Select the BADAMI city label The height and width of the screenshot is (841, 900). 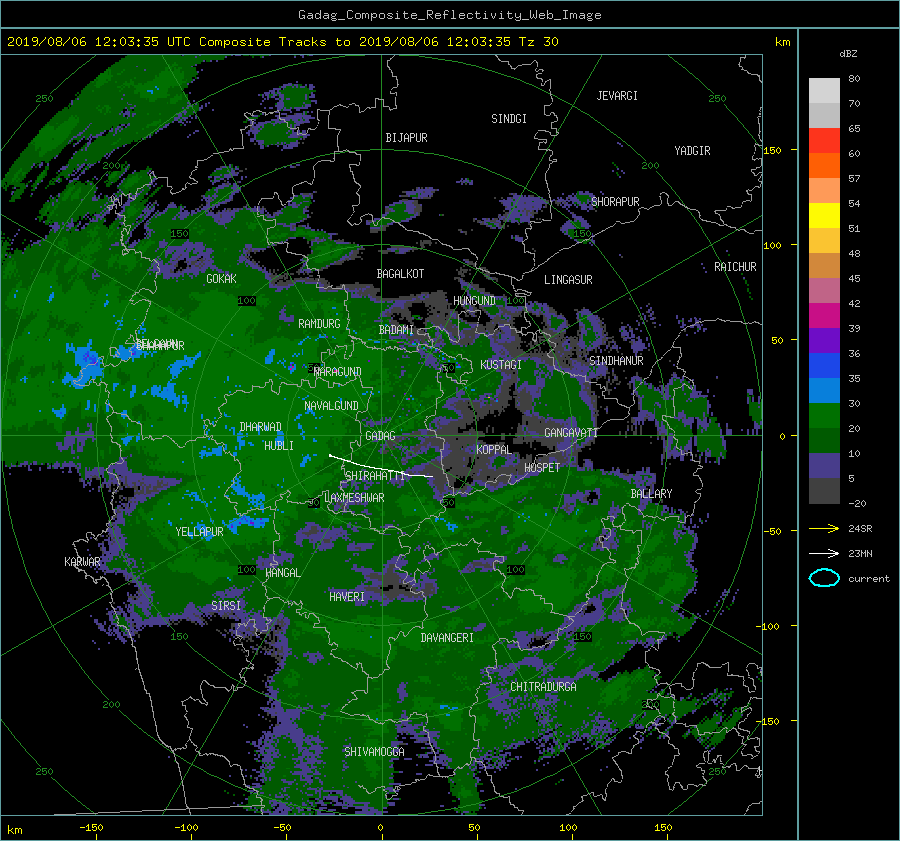click(396, 330)
